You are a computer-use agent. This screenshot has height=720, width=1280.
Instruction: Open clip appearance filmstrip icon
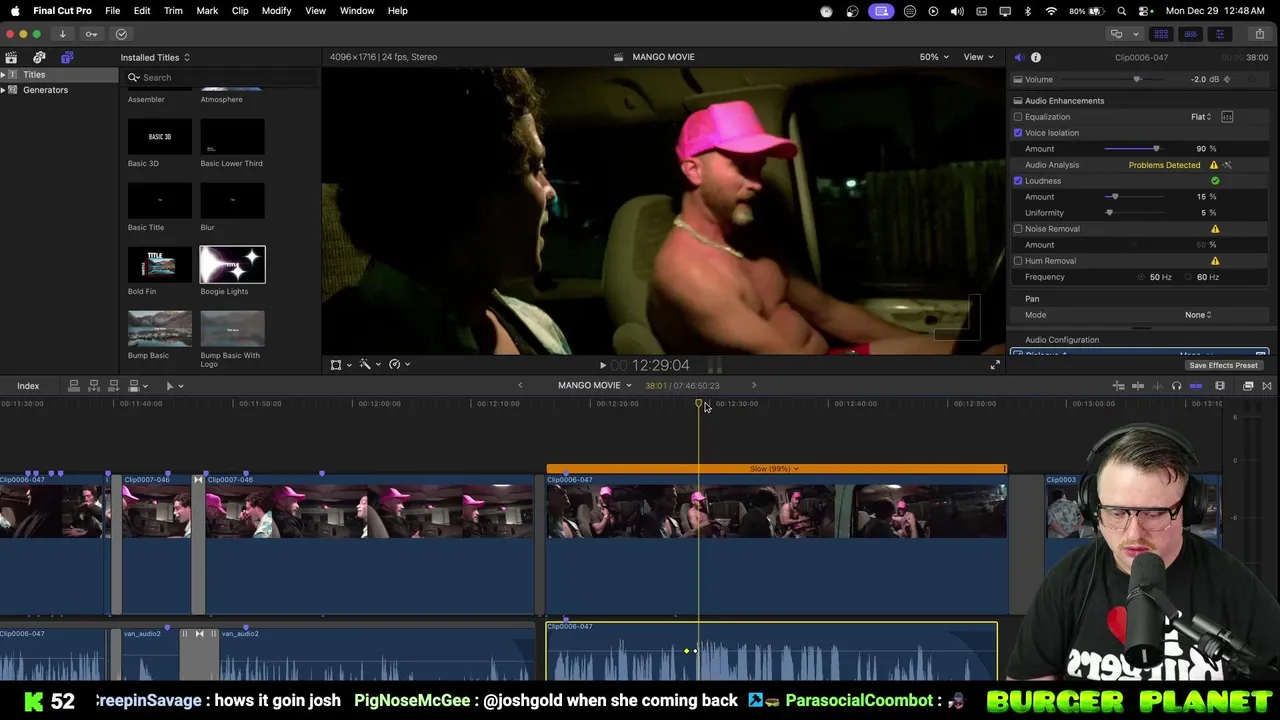click(1220, 386)
